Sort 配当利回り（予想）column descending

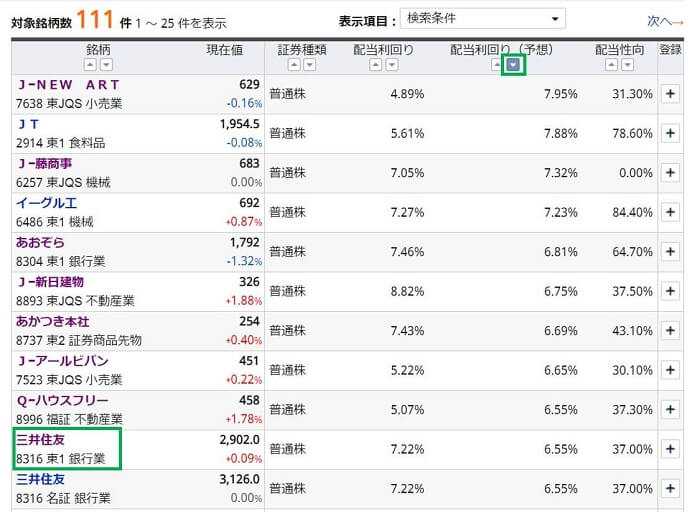coord(513,65)
